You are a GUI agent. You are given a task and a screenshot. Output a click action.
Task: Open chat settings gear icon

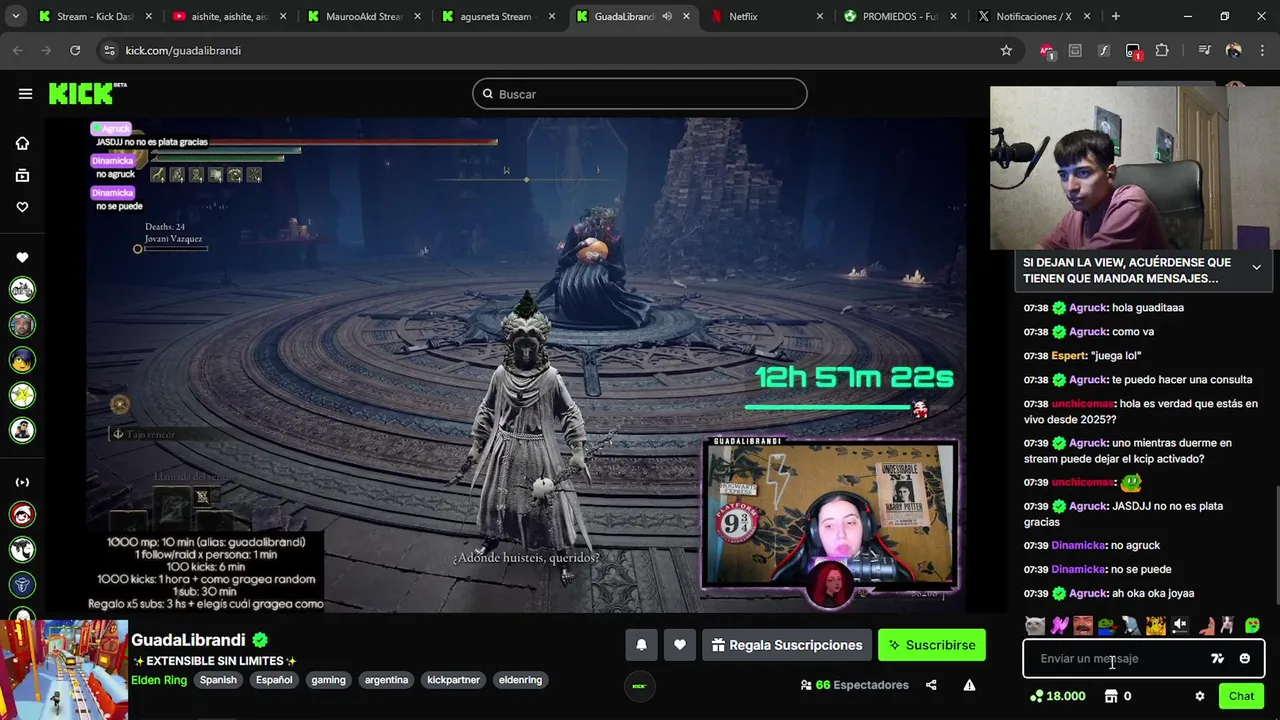(1199, 696)
